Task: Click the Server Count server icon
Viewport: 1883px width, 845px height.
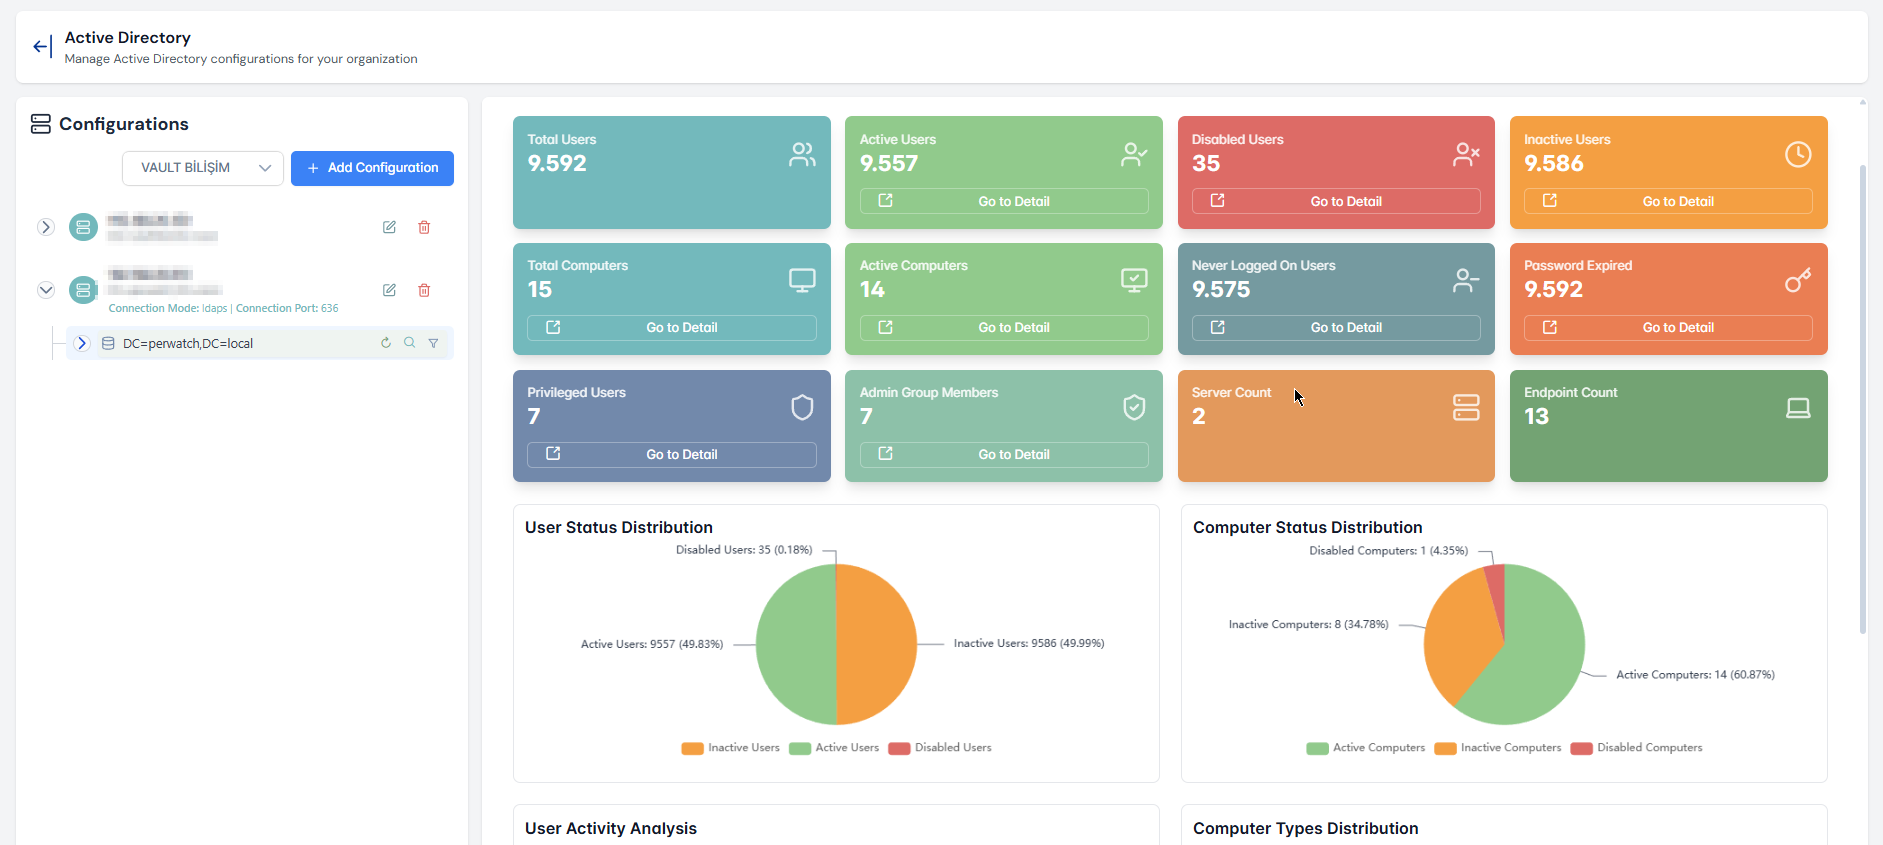Action: tap(1466, 407)
